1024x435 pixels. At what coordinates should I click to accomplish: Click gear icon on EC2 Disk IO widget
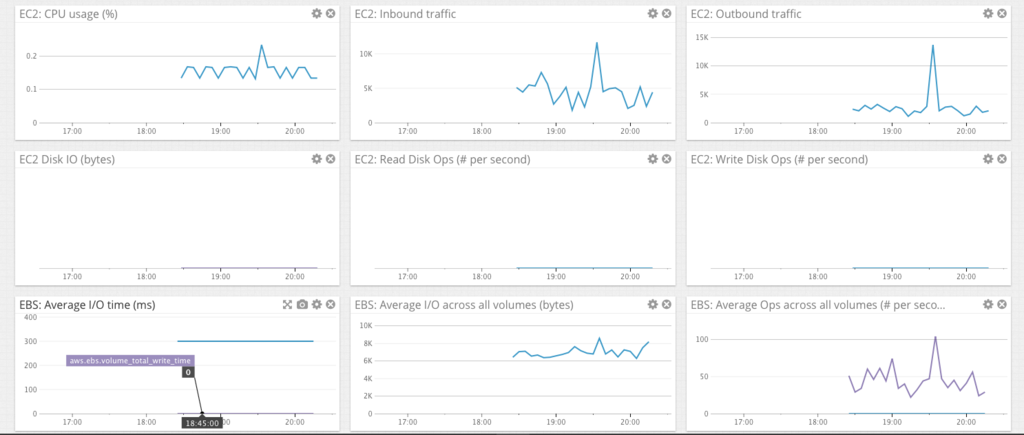click(317, 159)
